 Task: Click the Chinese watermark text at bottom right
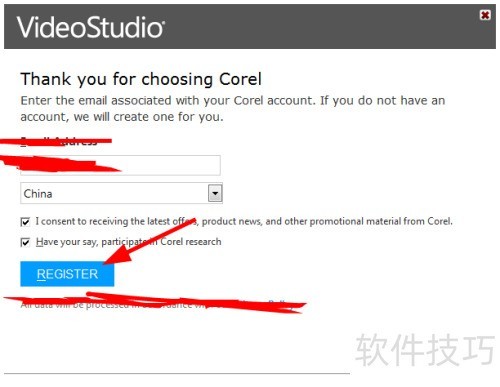tap(425, 349)
